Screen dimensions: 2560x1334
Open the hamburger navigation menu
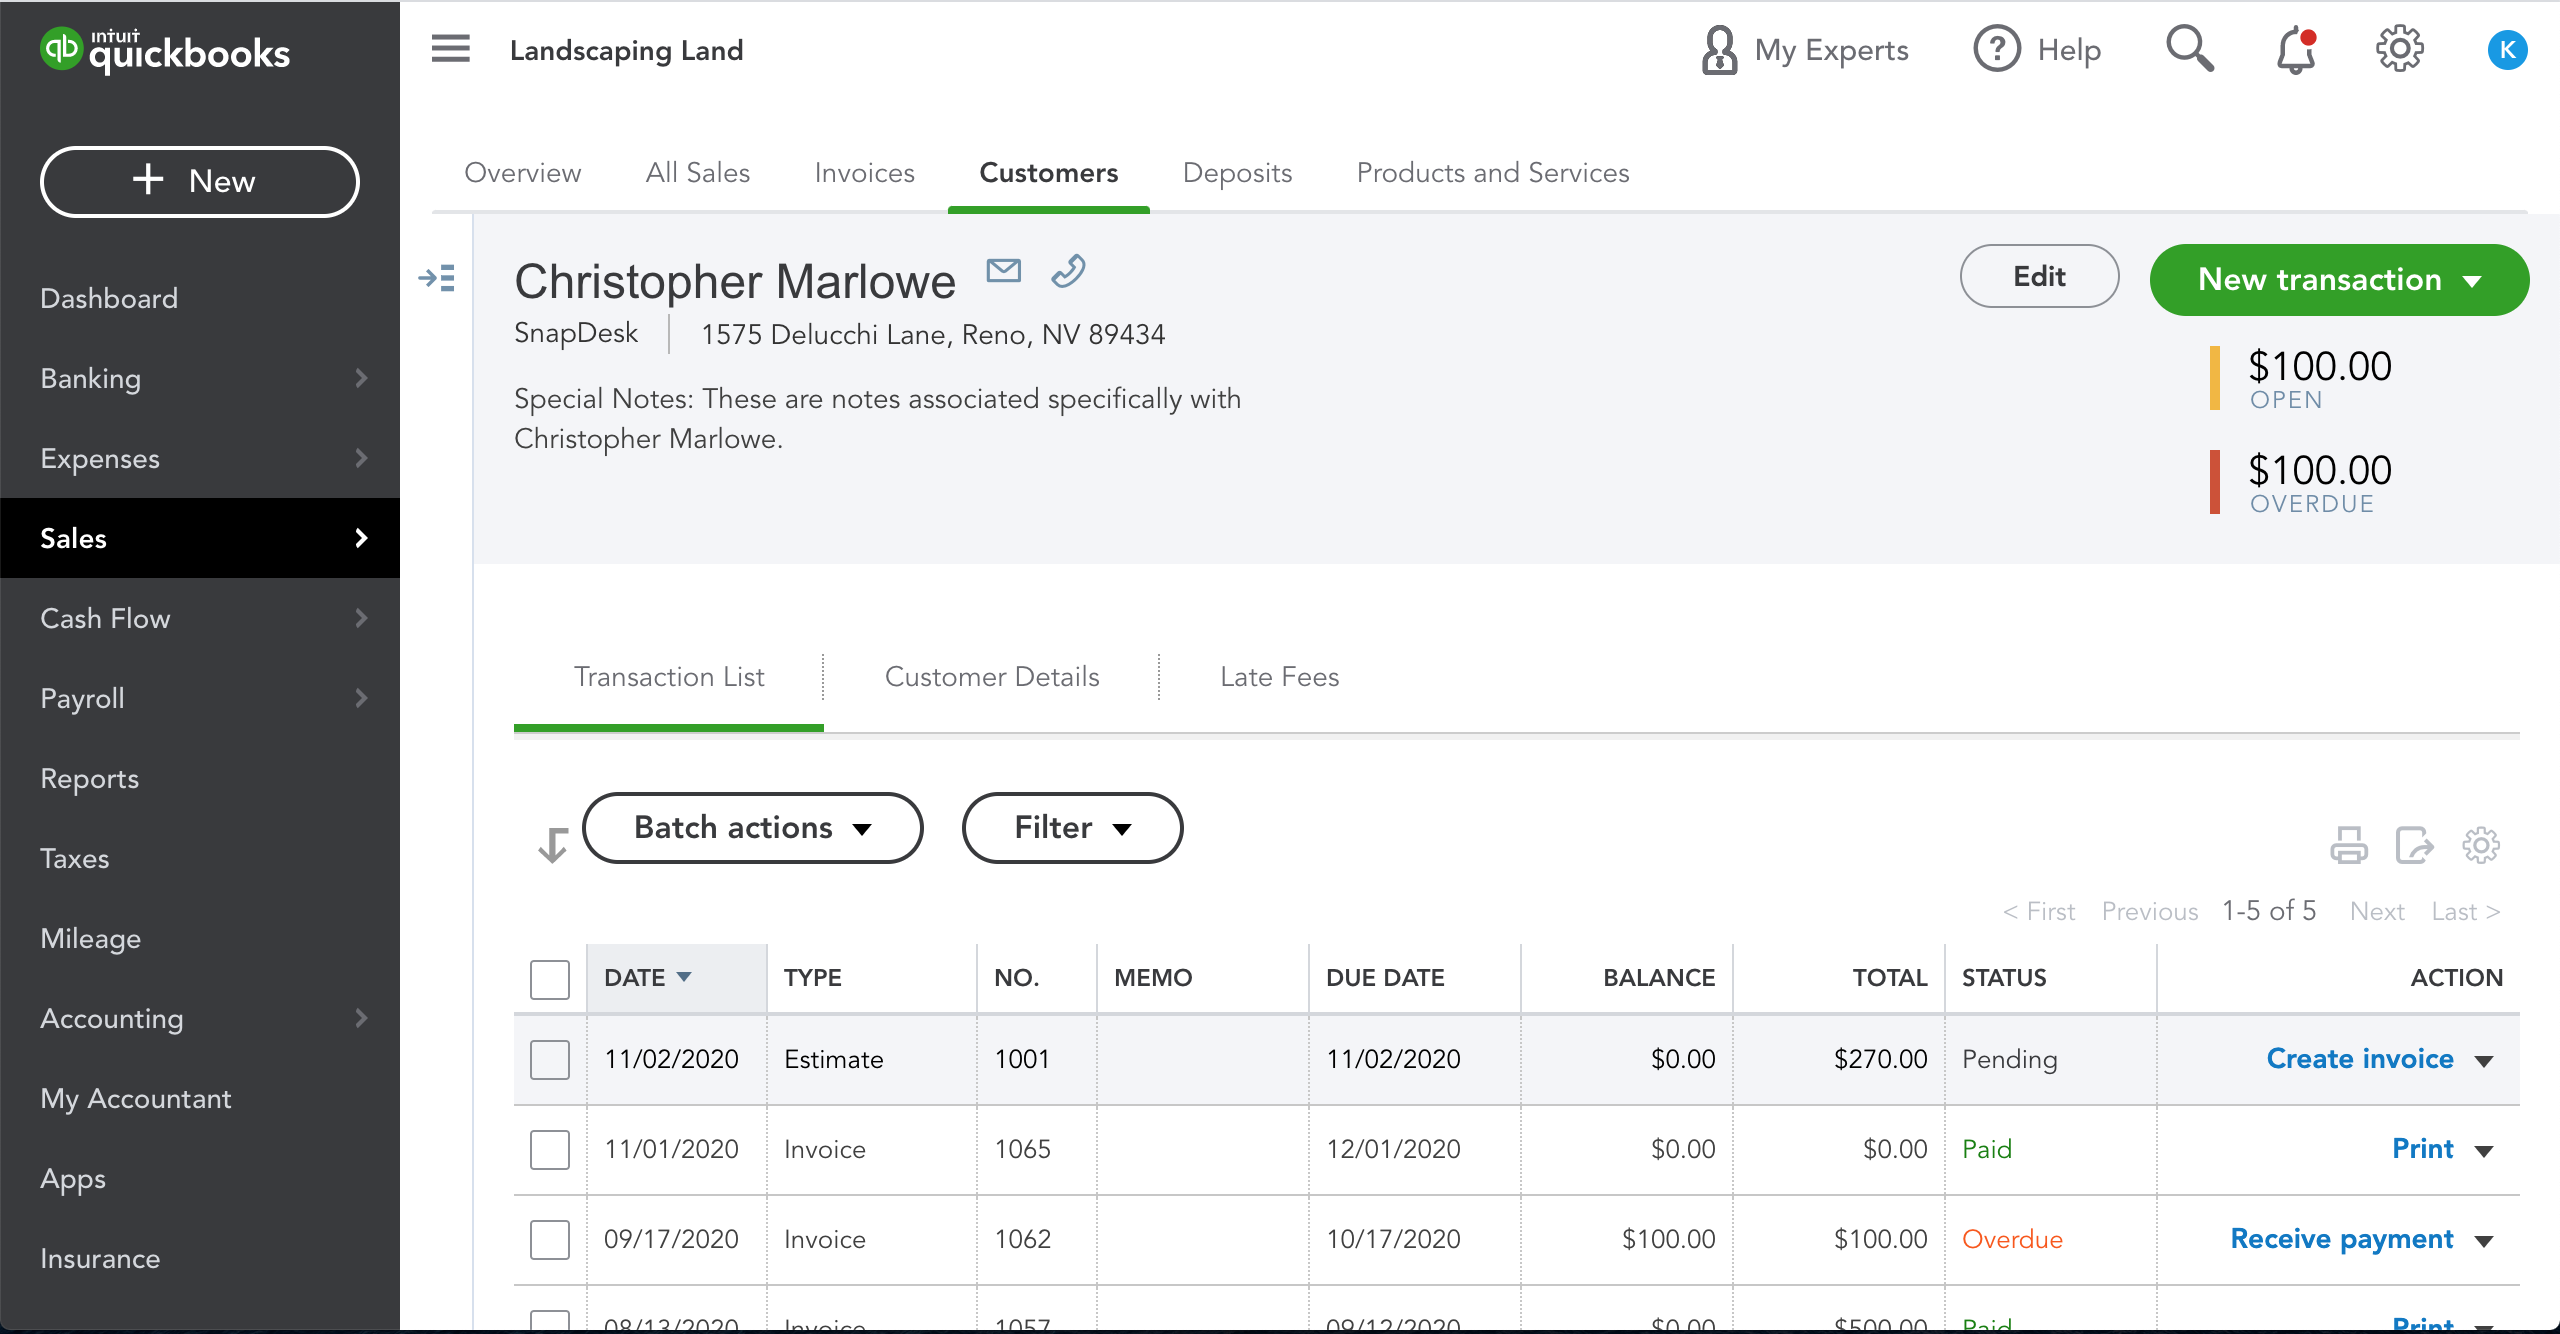pyautogui.click(x=450, y=49)
